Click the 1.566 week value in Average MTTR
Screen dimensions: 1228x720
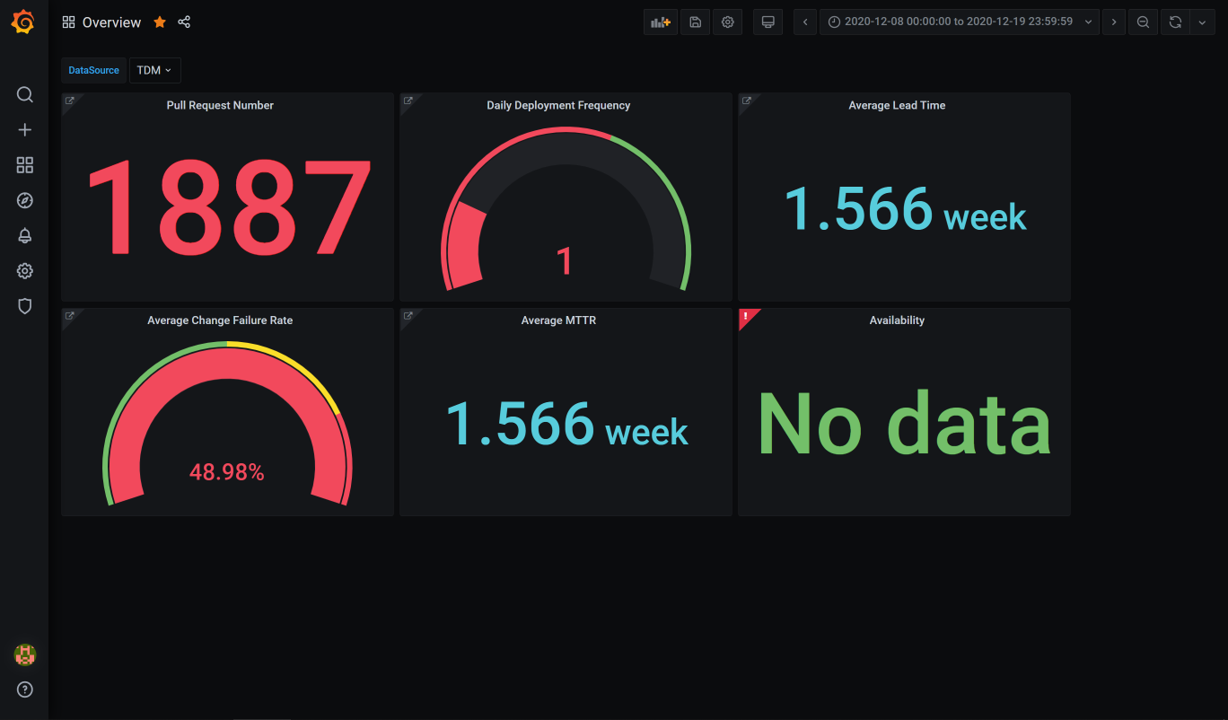[567, 425]
